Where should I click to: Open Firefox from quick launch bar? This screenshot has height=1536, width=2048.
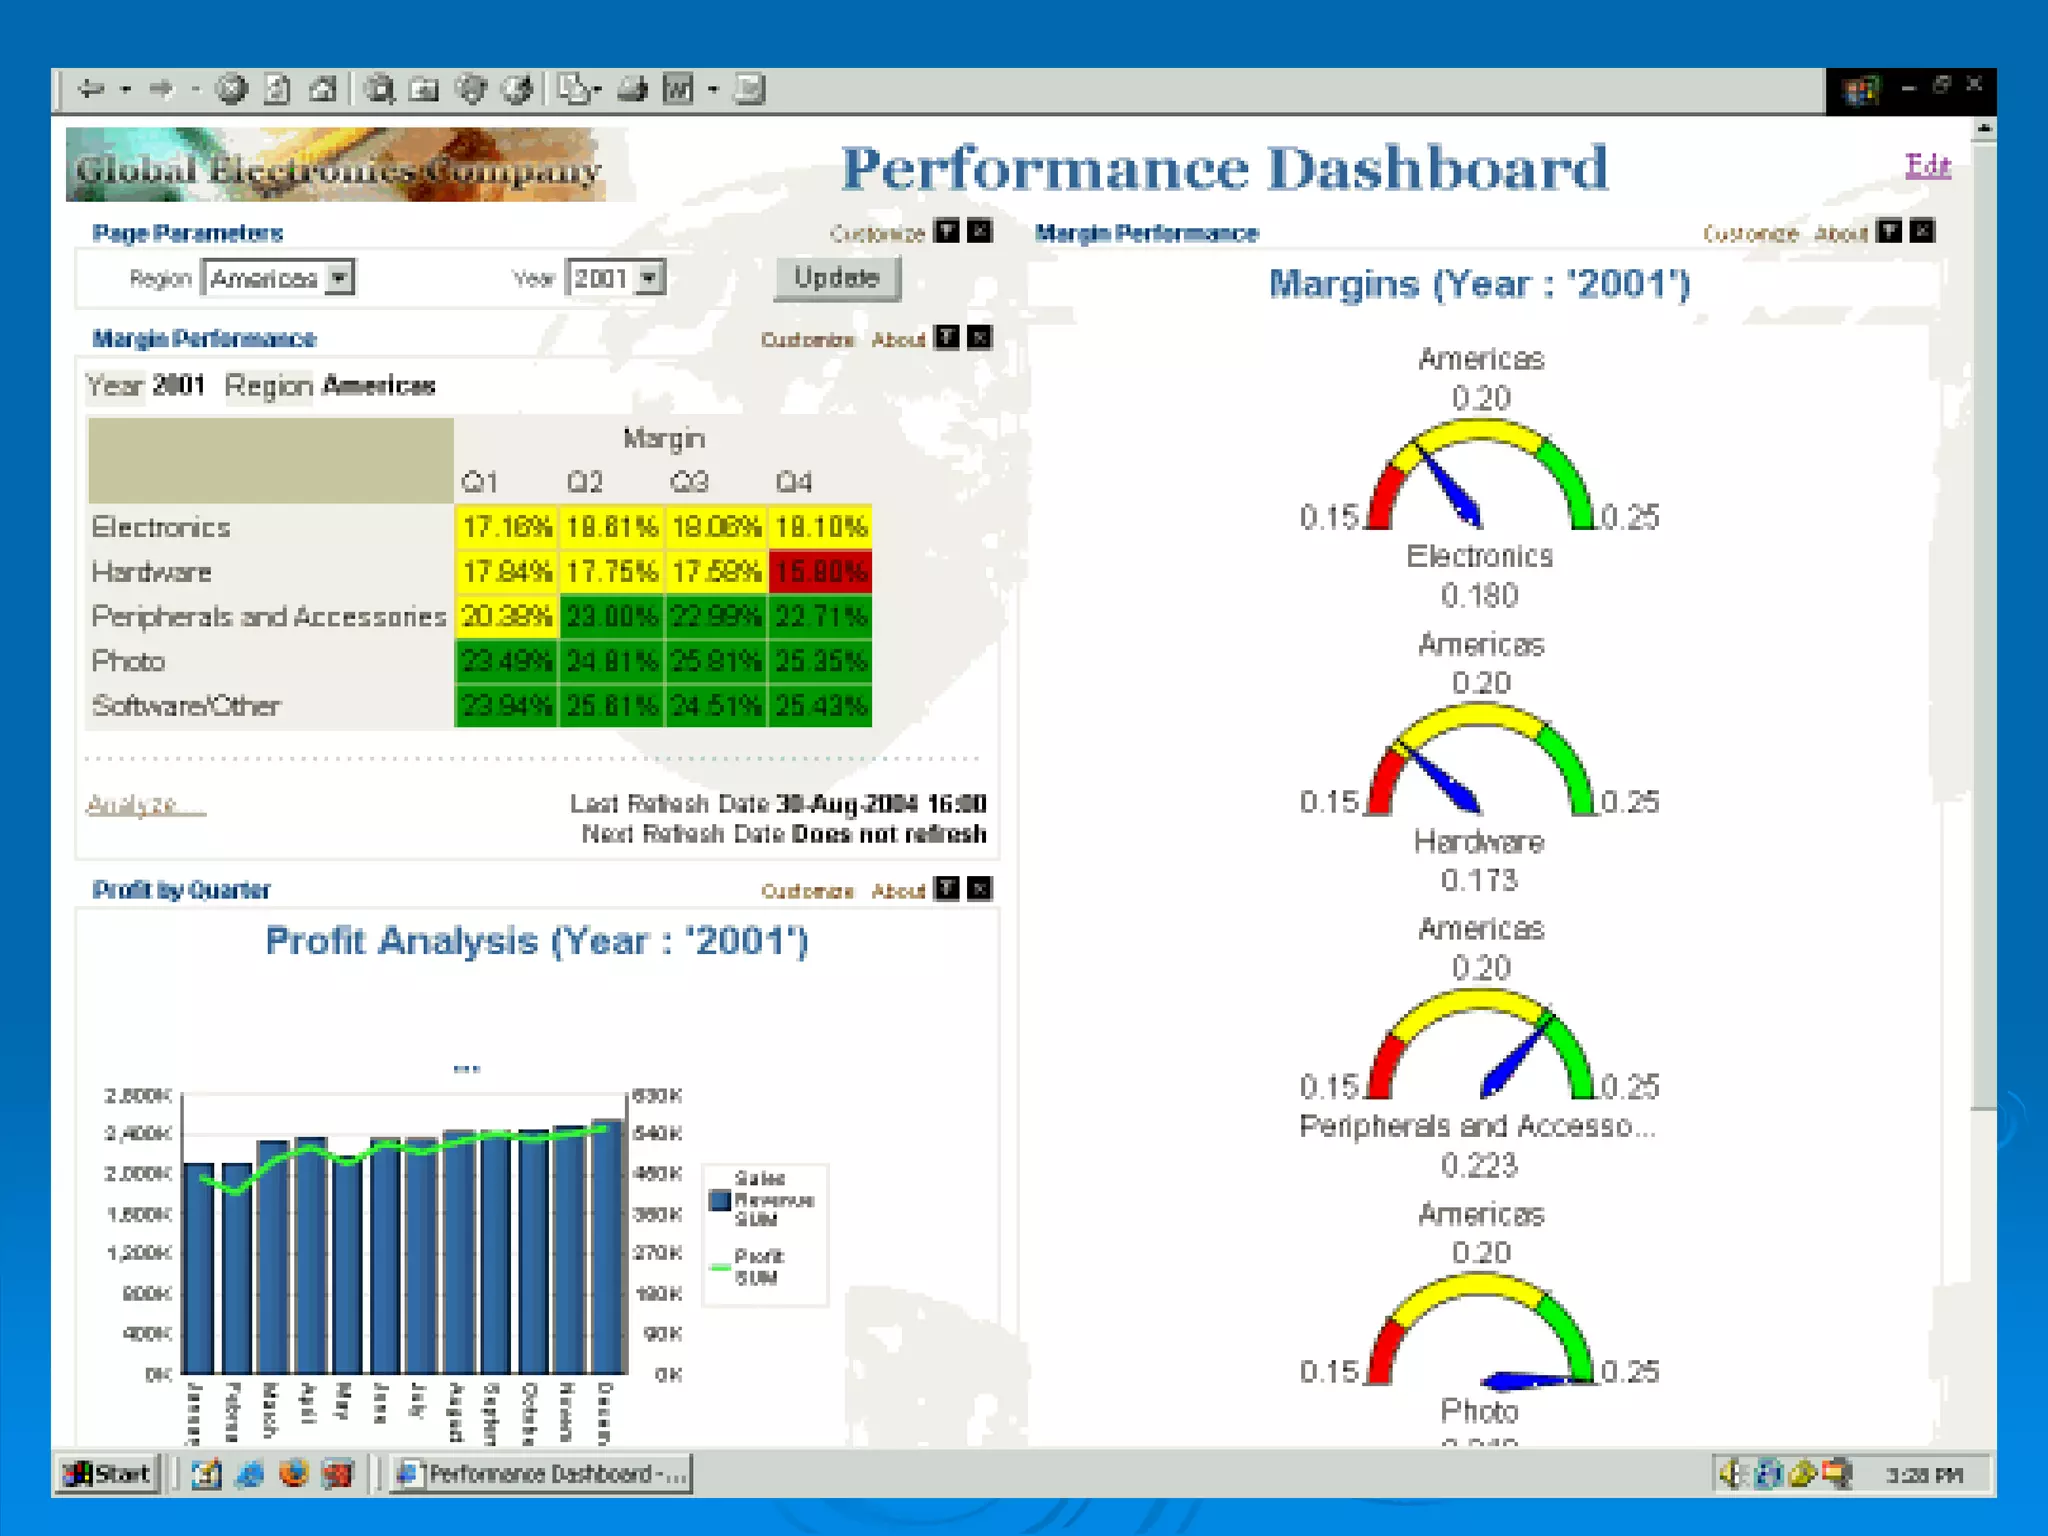[294, 1474]
